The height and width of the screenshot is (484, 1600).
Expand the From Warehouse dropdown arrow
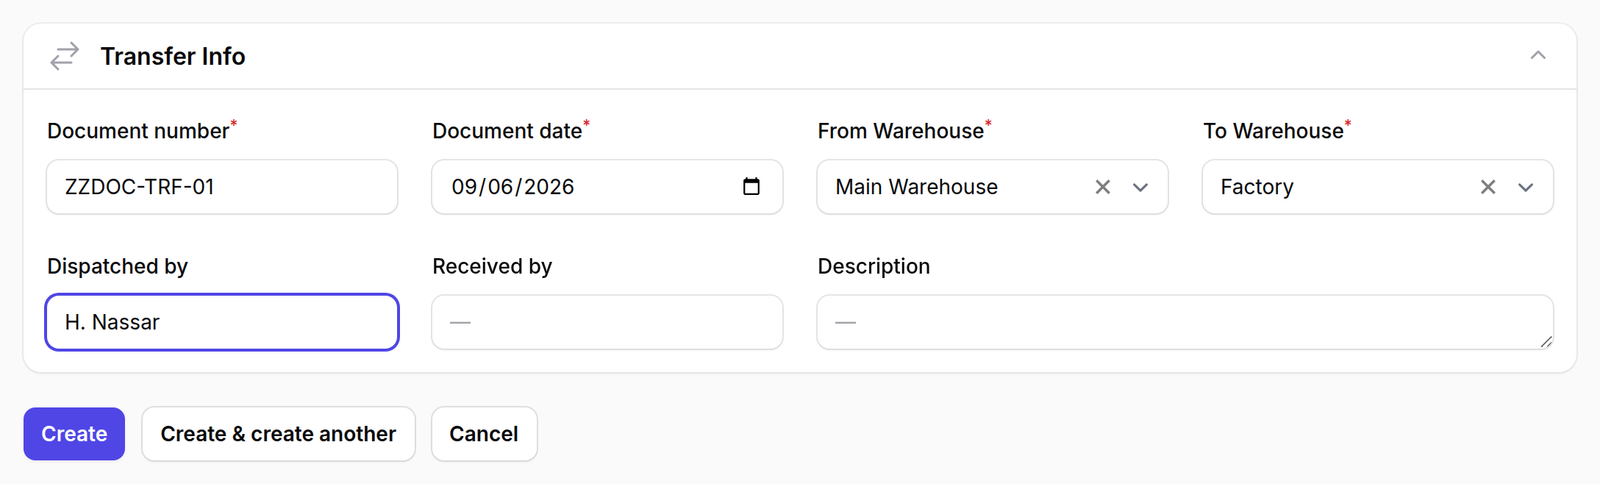click(x=1140, y=187)
